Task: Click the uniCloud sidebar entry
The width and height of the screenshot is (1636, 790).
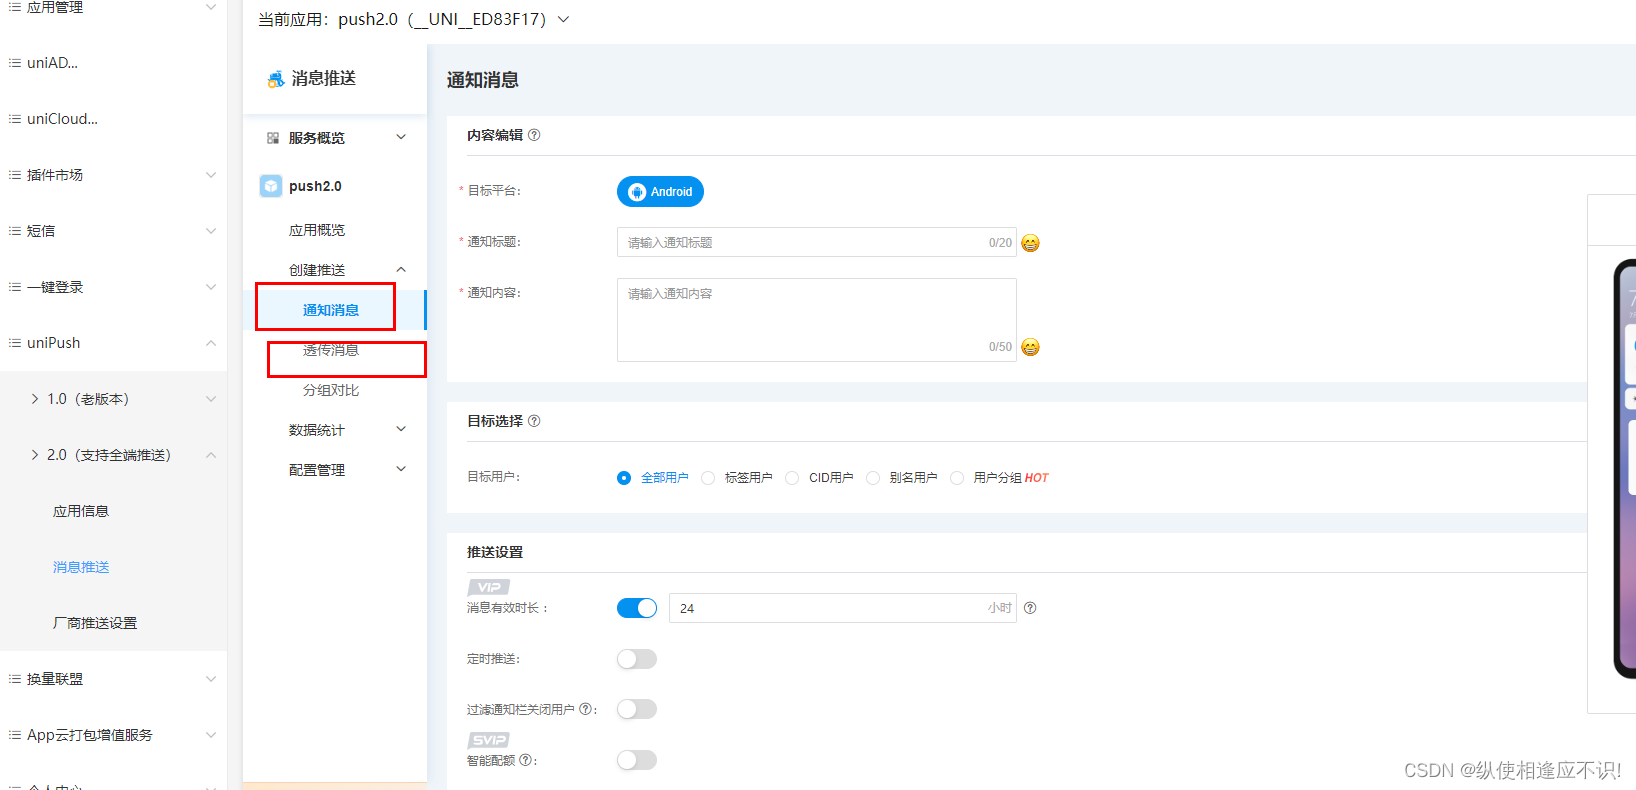Action: [x=62, y=119]
